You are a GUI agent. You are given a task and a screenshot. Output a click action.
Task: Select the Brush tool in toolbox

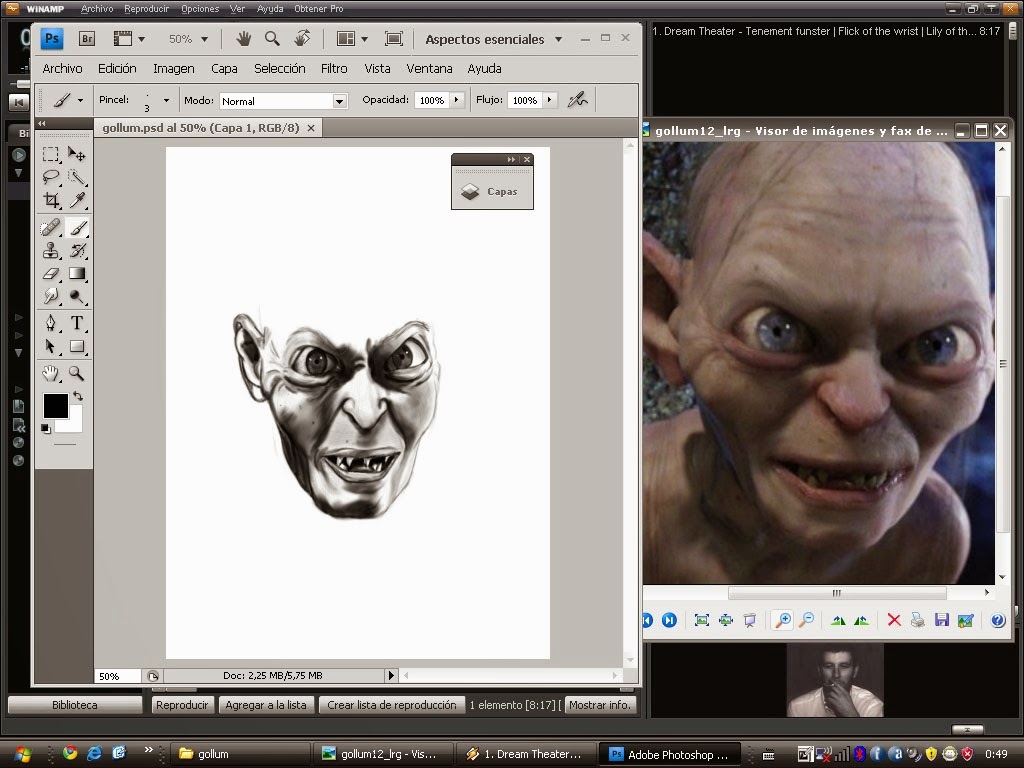pyautogui.click(x=77, y=227)
